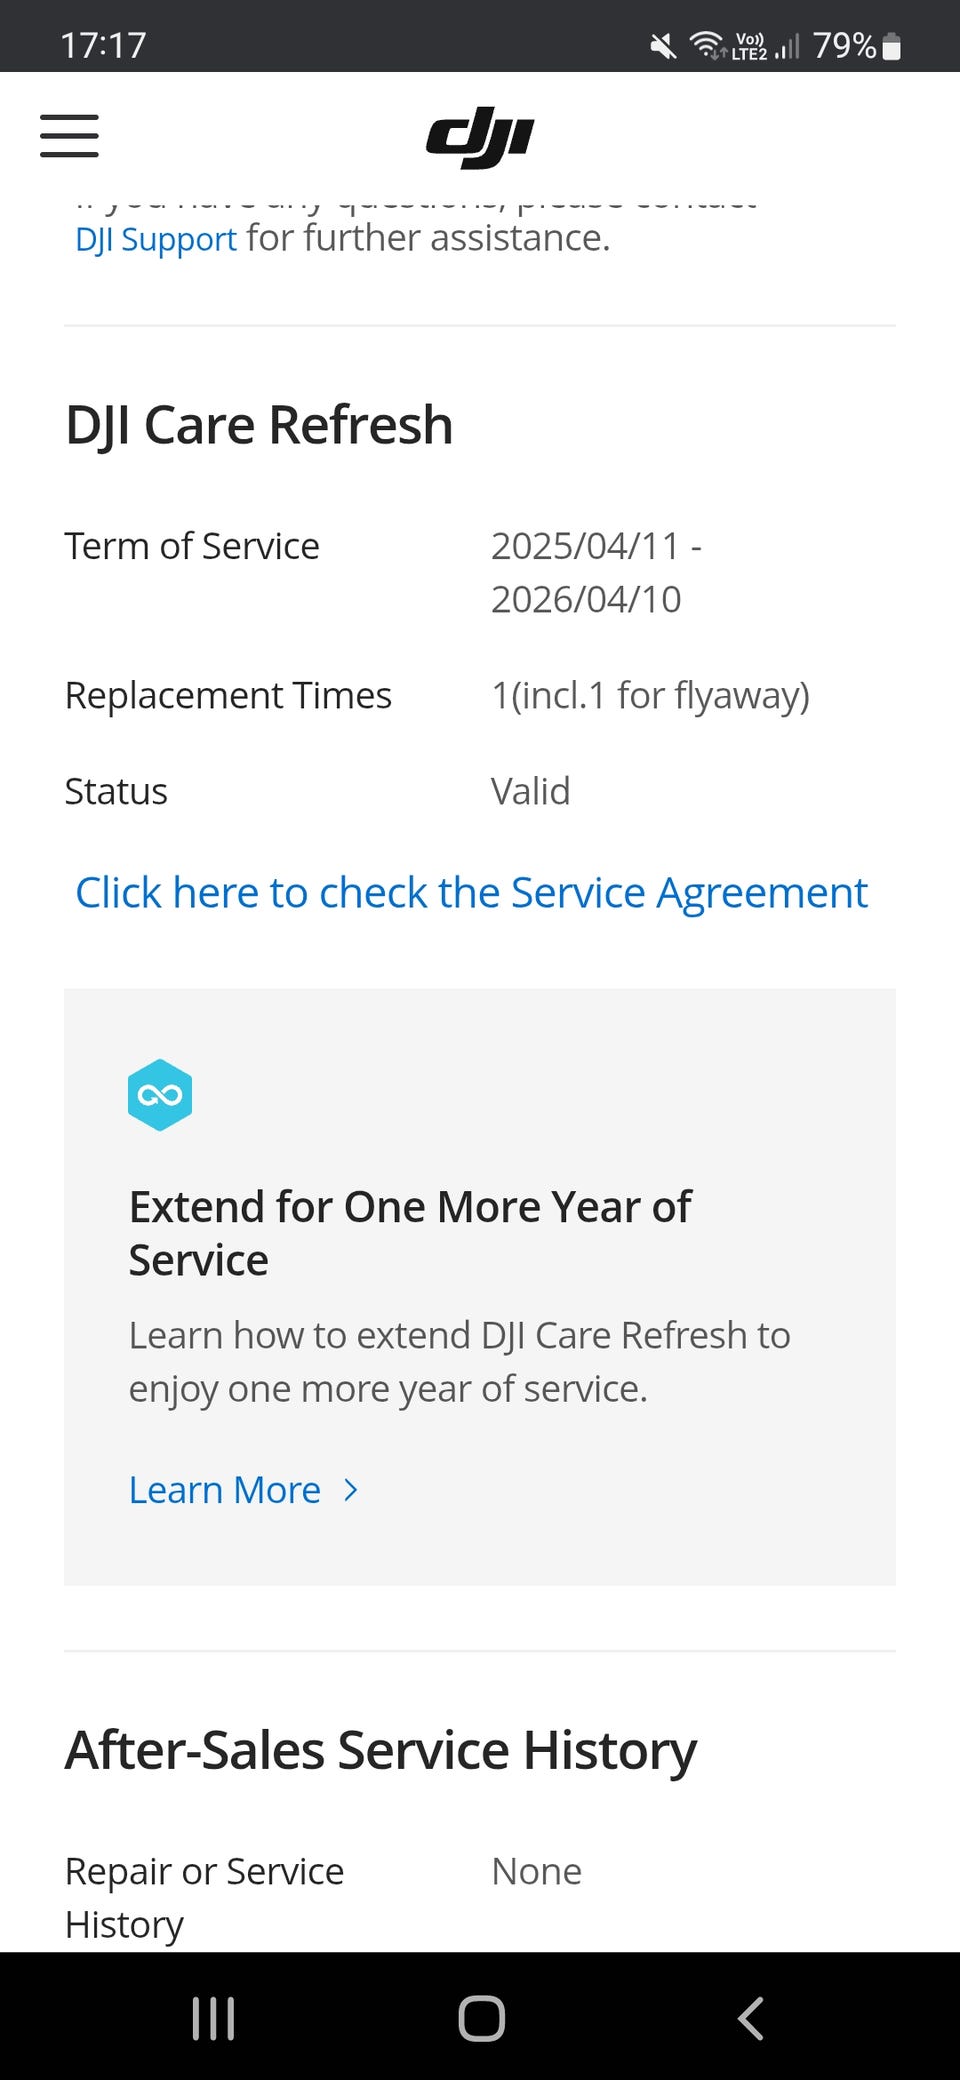960x2080 pixels.
Task: Tap the battery indicator icon
Action: pos(892,46)
